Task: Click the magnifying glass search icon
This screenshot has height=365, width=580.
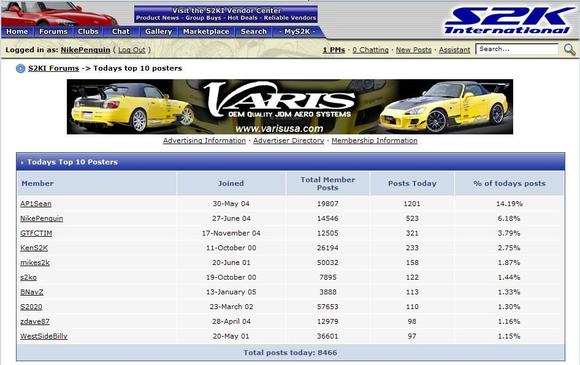Action: pos(570,49)
